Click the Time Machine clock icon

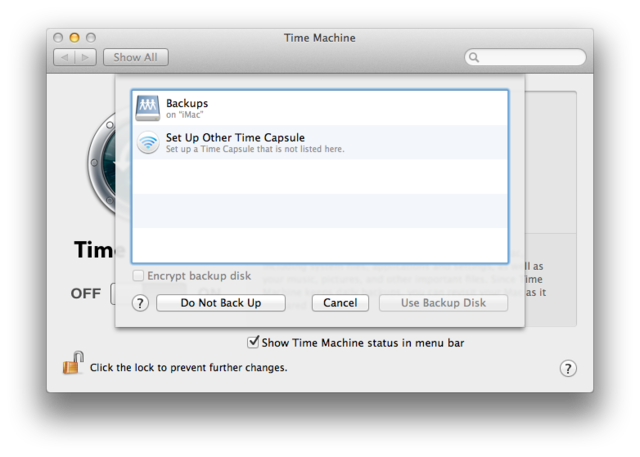click(101, 163)
